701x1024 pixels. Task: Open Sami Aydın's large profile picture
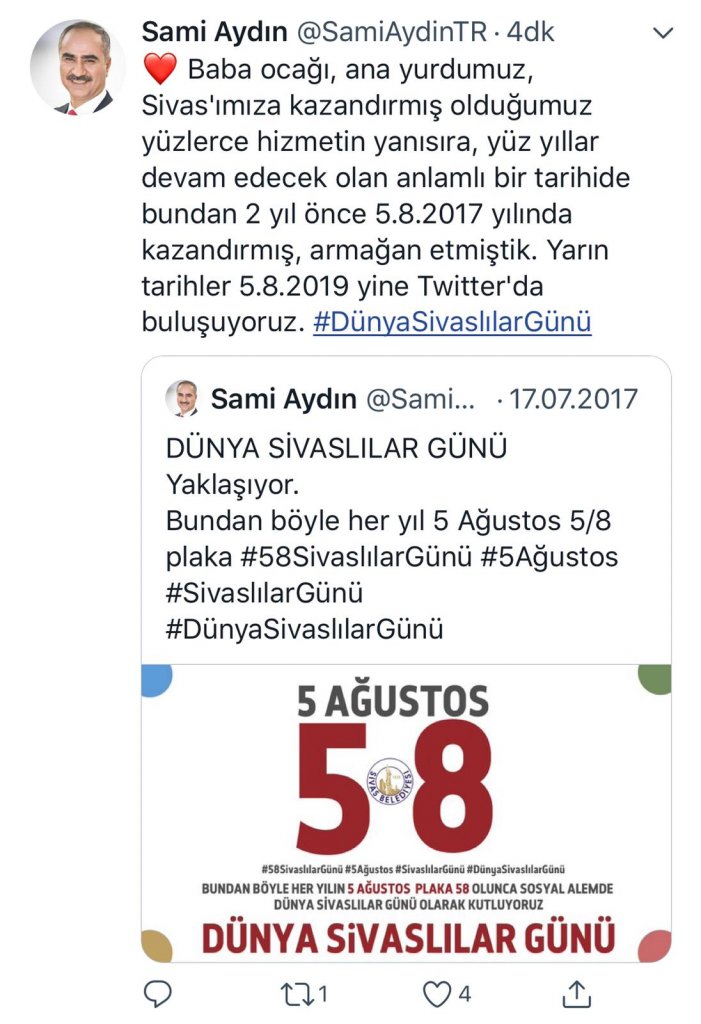77,67
